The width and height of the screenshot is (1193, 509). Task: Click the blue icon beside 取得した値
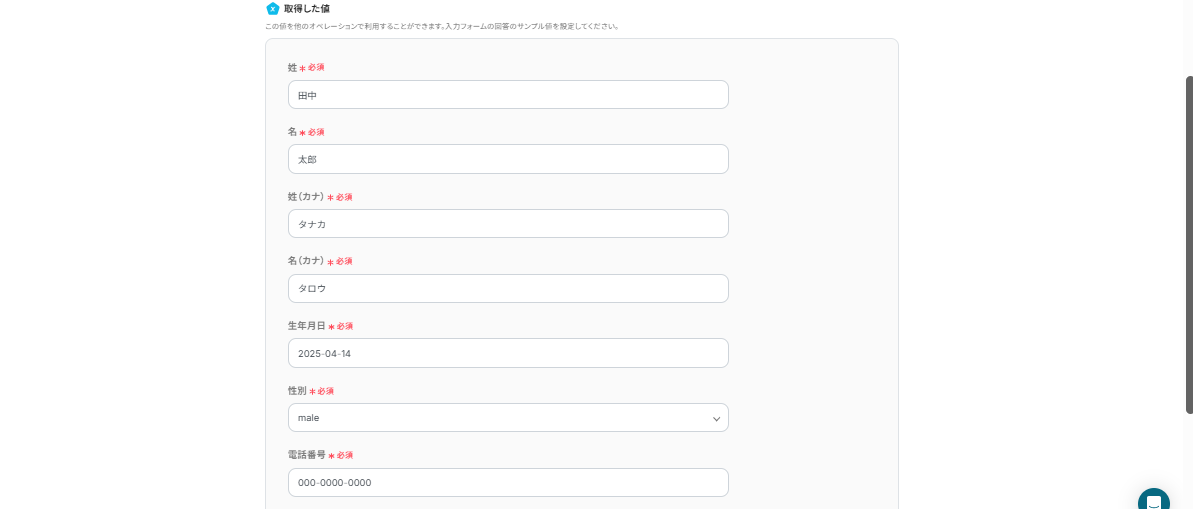pos(272,8)
